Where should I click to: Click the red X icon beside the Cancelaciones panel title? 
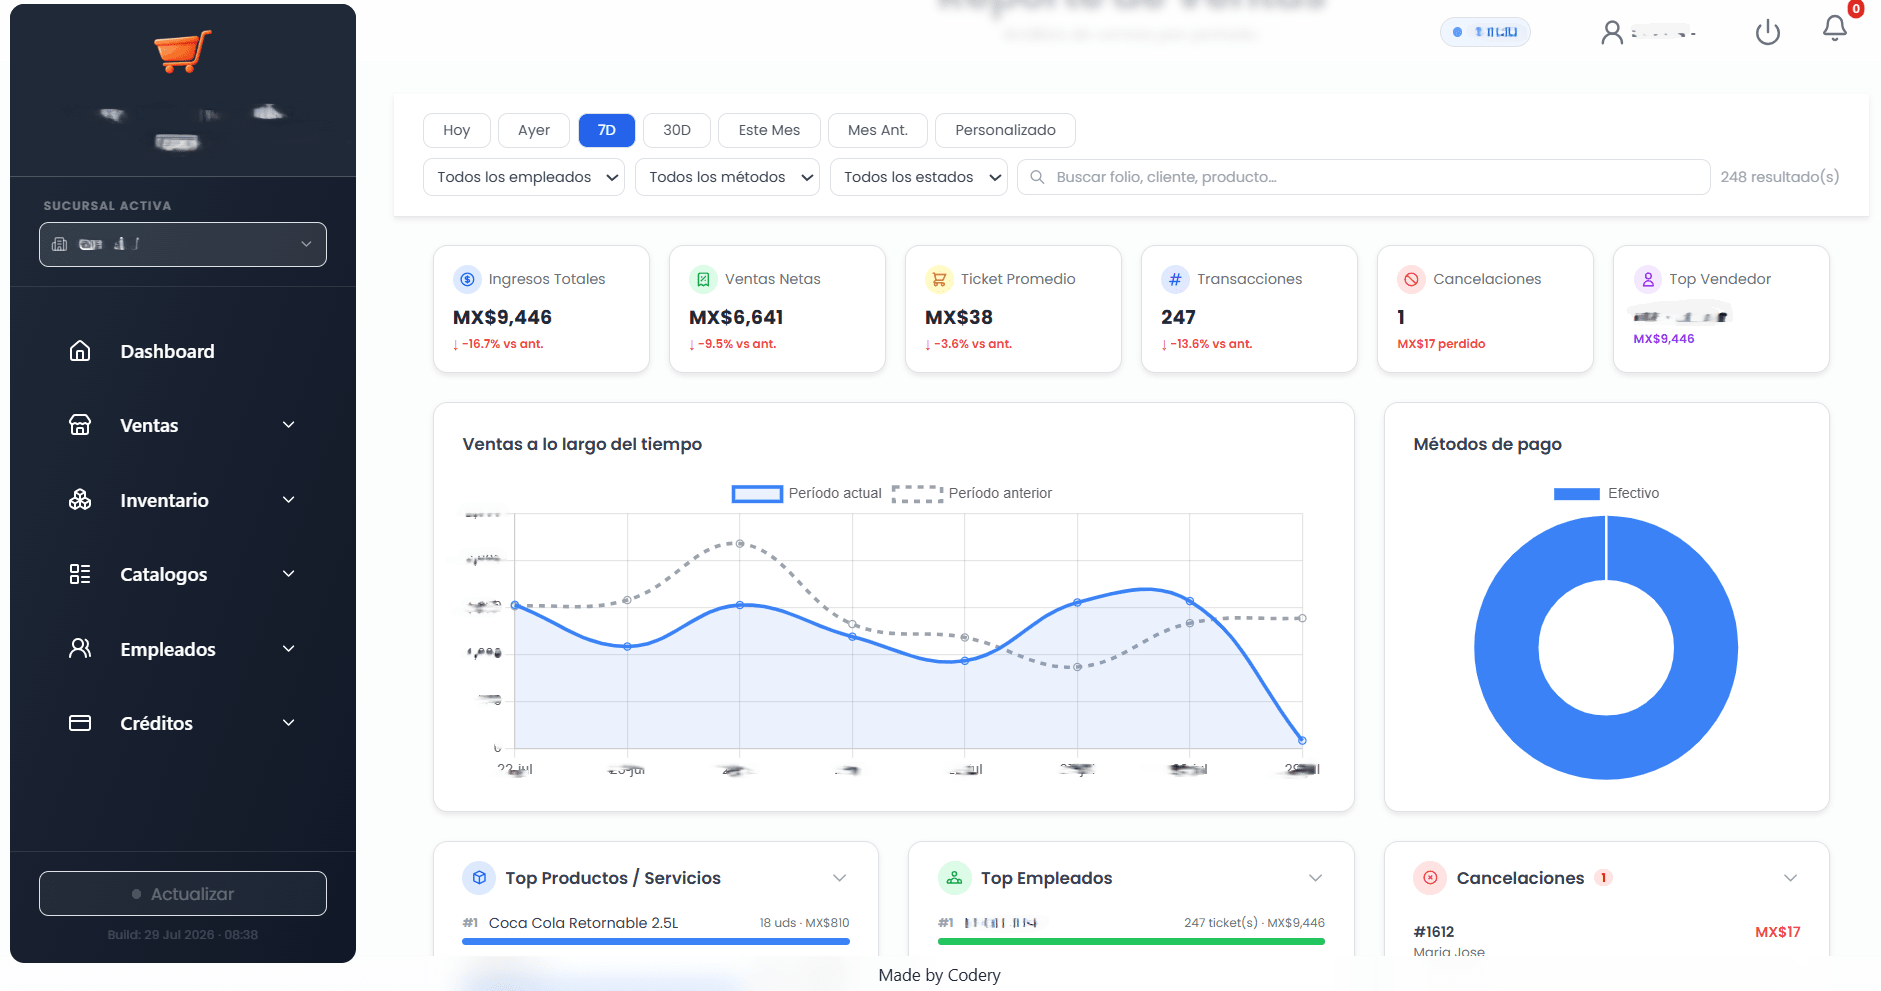coord(1430,878)
